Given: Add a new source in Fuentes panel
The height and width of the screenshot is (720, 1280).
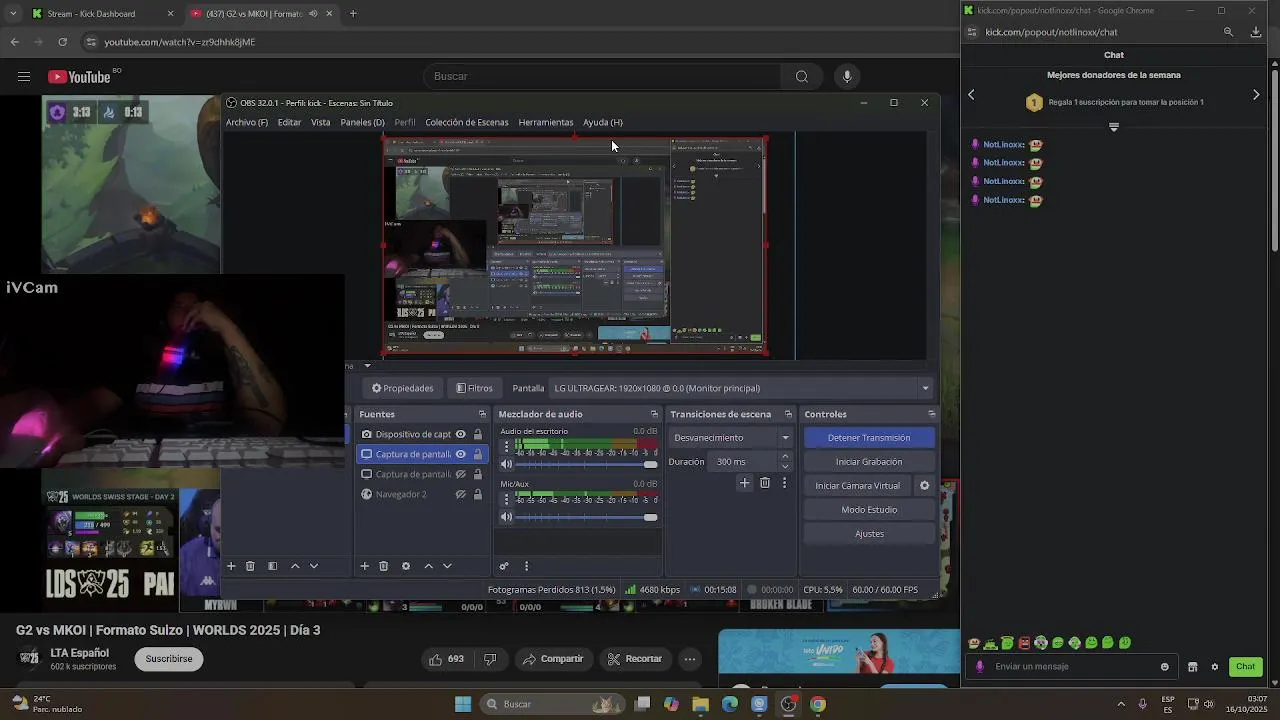Looking at the screenshot, I should point(364,566).
